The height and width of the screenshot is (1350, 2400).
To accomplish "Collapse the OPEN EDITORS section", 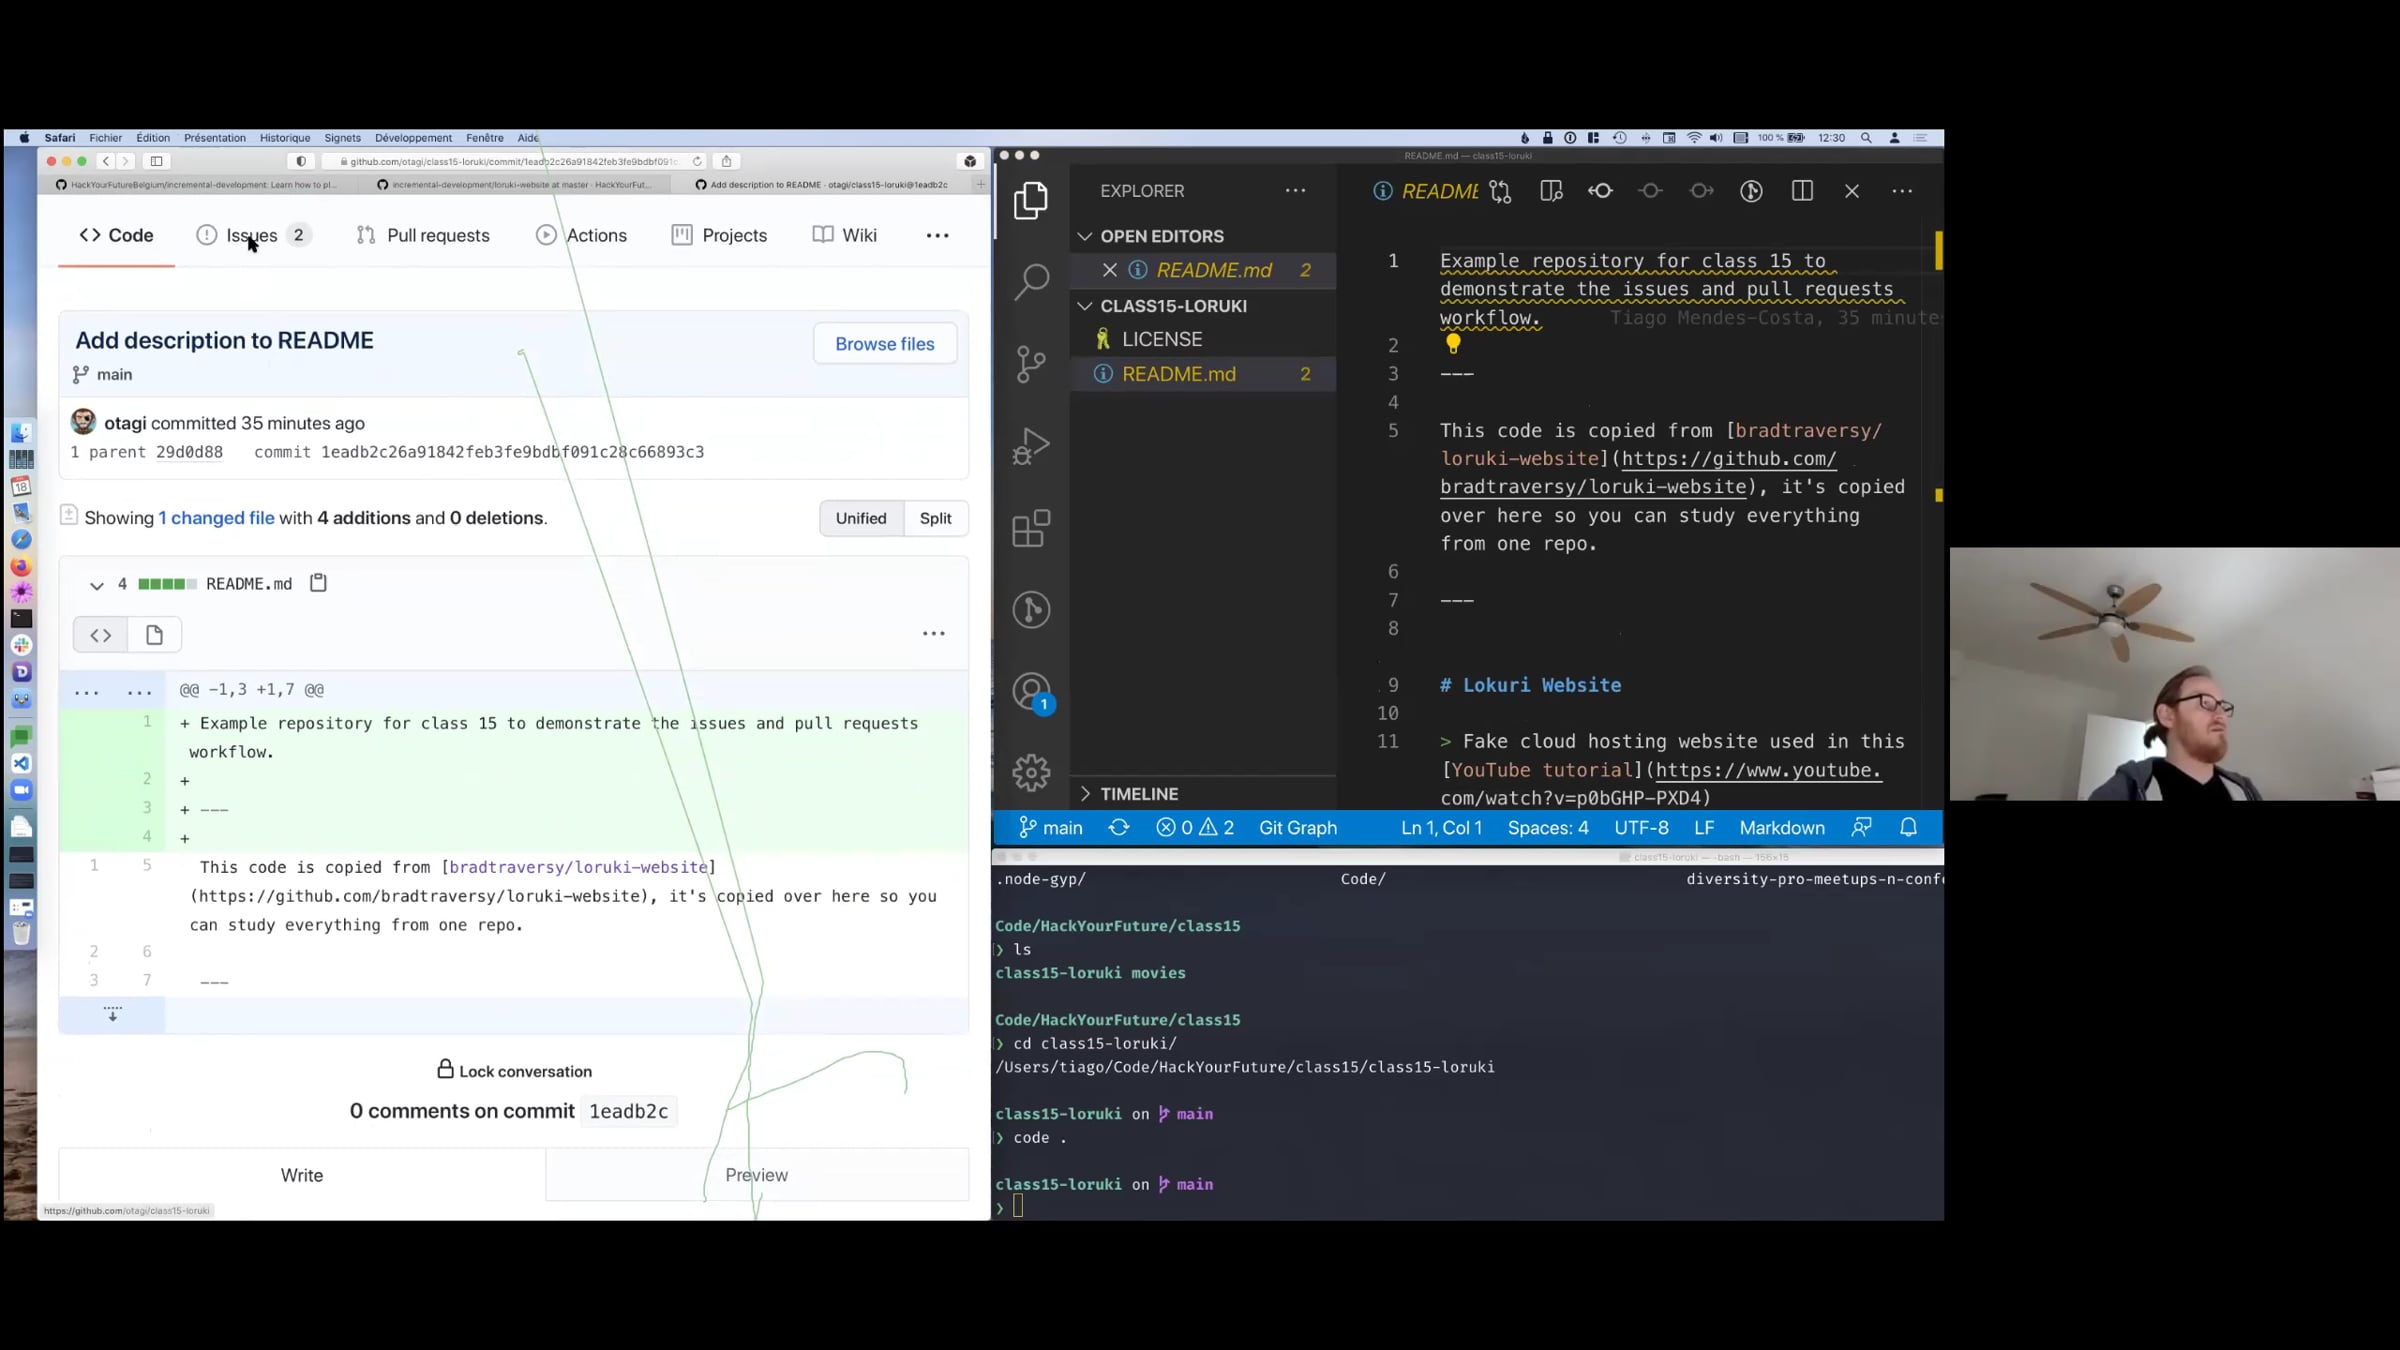I will click(x=1162, y=236).
